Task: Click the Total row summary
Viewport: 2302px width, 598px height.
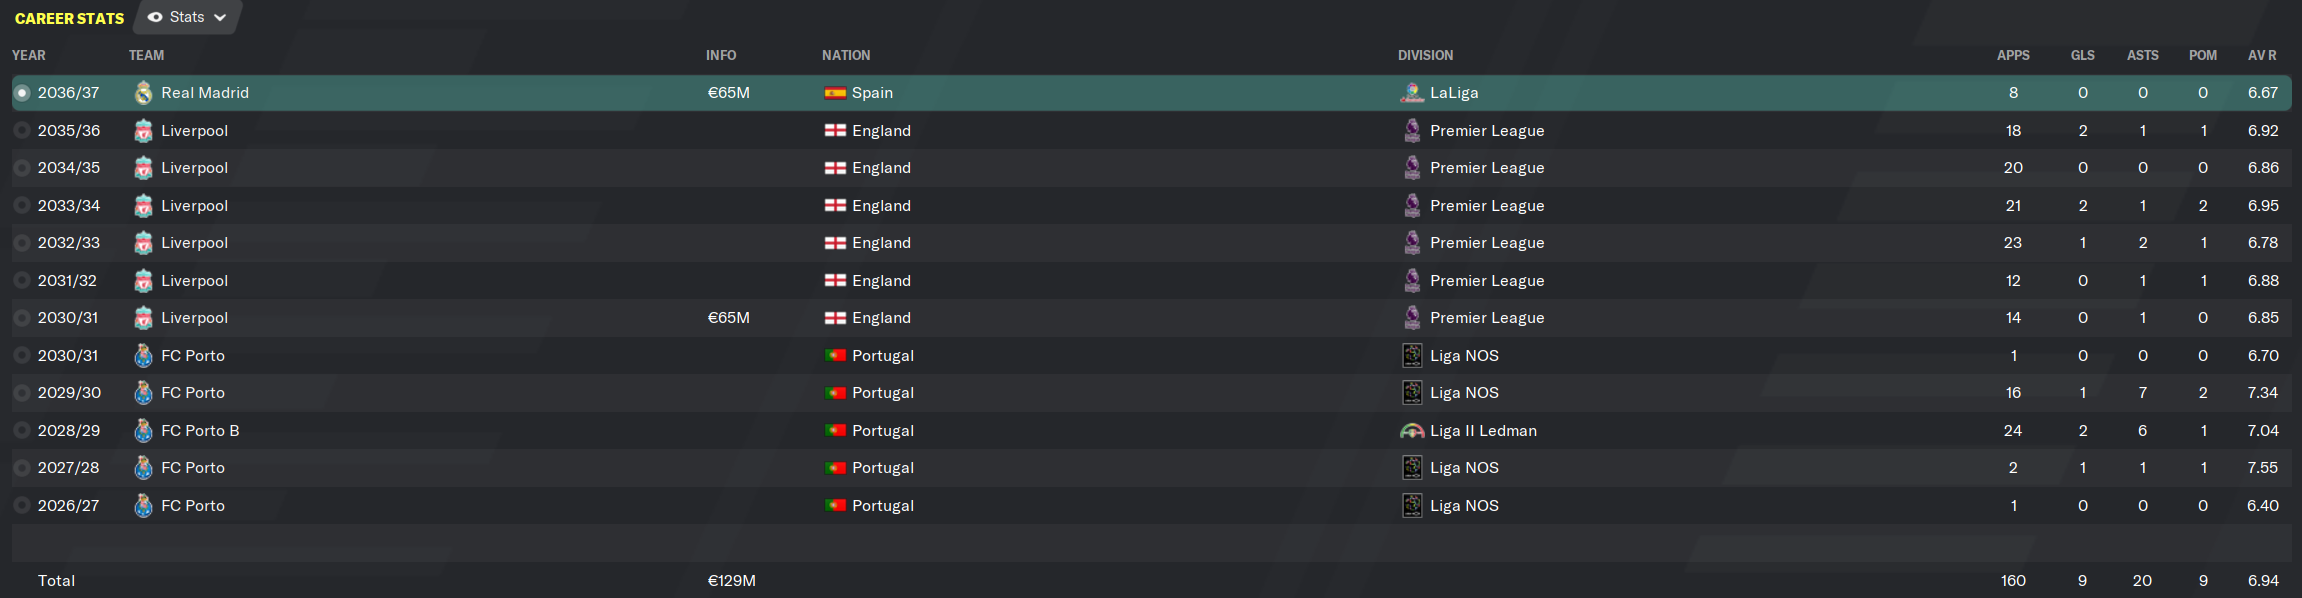Action: (x=1152, y=580)
